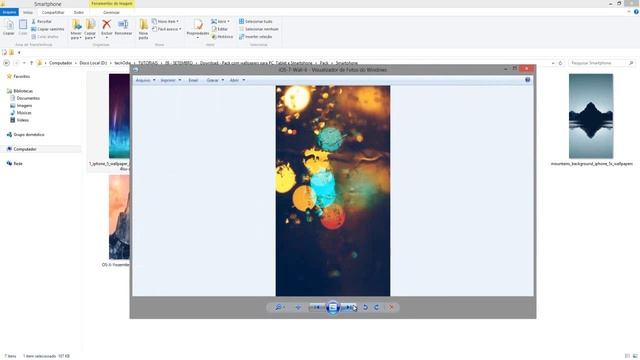The image size is (640, 360).
Task: Click Recortar in Explorer ribbon
Action: tap(42, 21)
